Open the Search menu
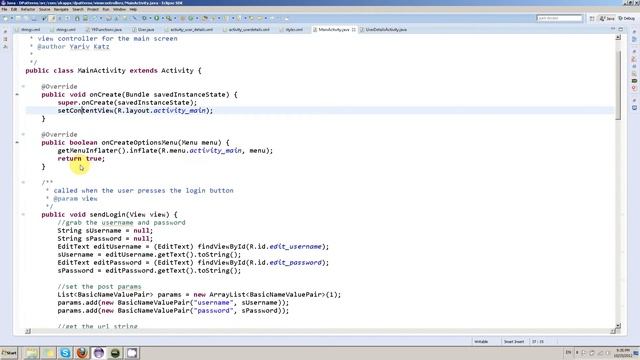Image resolution: width=640 pixels, height=360 pixels. point(78,9)
